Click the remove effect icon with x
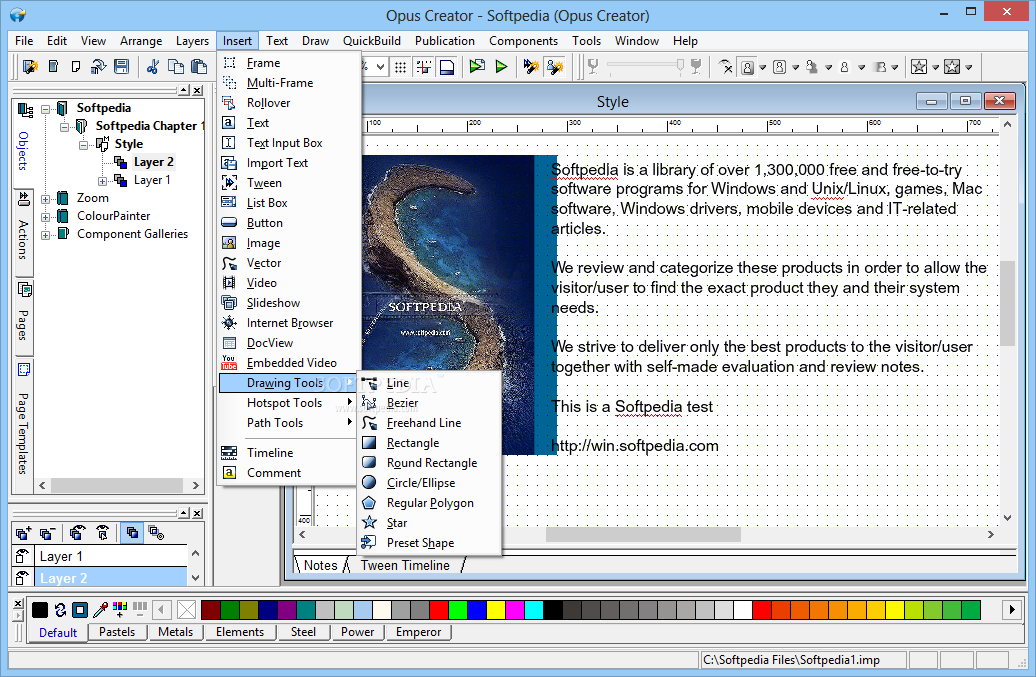This screenshot has width=1036, height=677. pos(726,67)
